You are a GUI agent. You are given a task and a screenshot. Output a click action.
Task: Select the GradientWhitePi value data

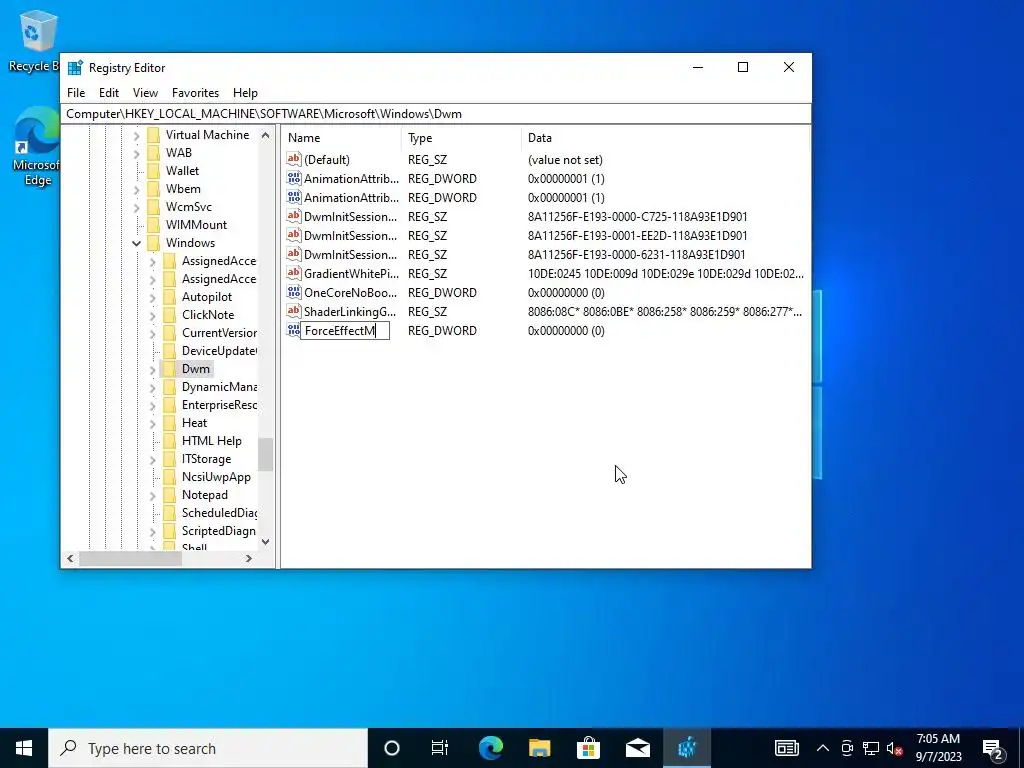(665, 274)
